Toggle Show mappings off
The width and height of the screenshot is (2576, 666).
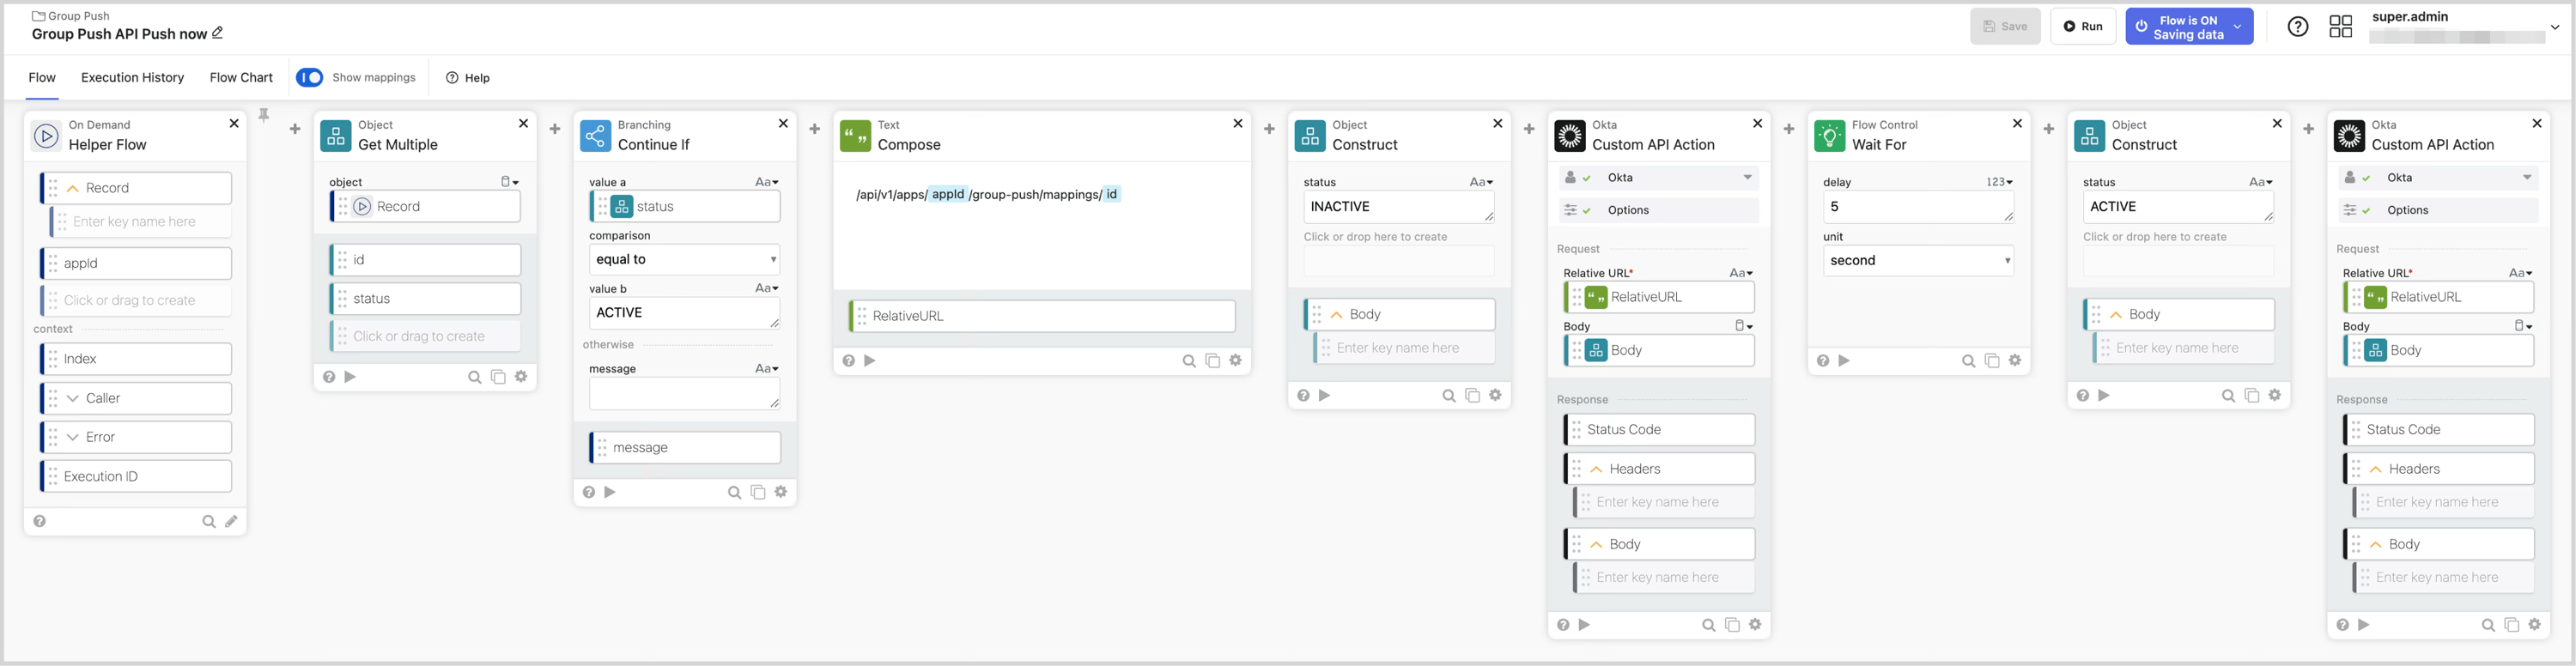click(x=310, y=77)
